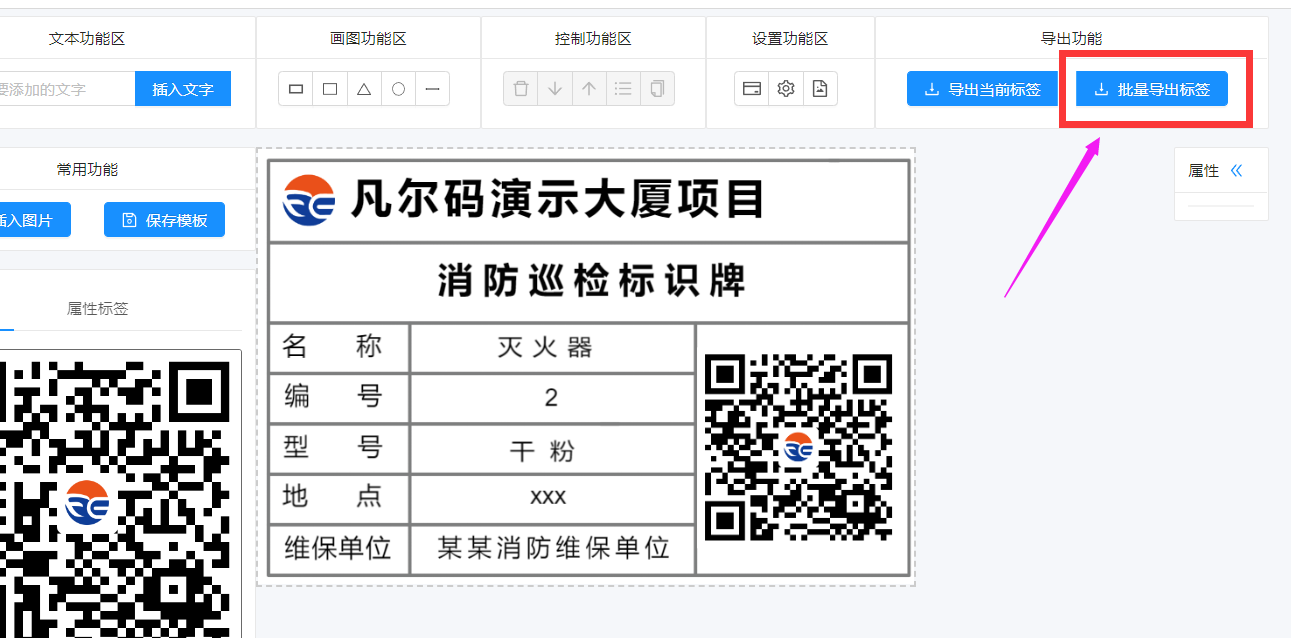The image size is (1291, 638).
Task: Select the straight line drawing tool
Action: tap(432, 89)
